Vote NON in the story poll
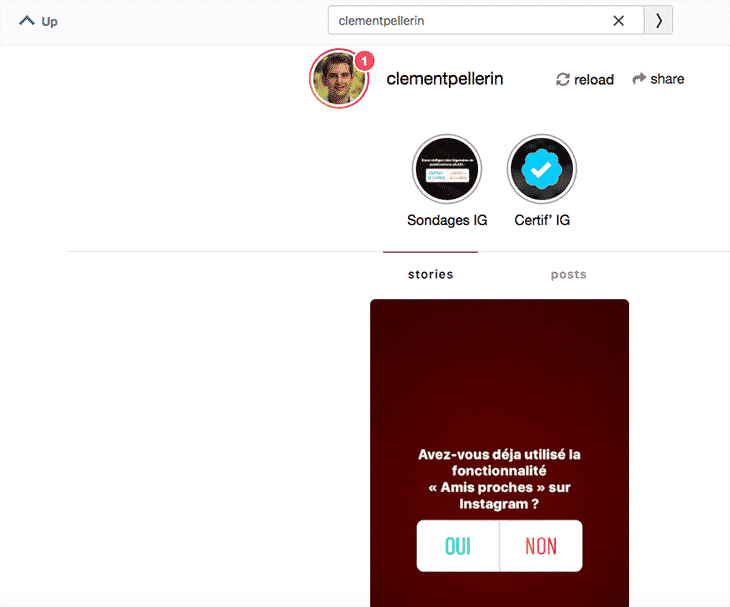 point(541,546)
